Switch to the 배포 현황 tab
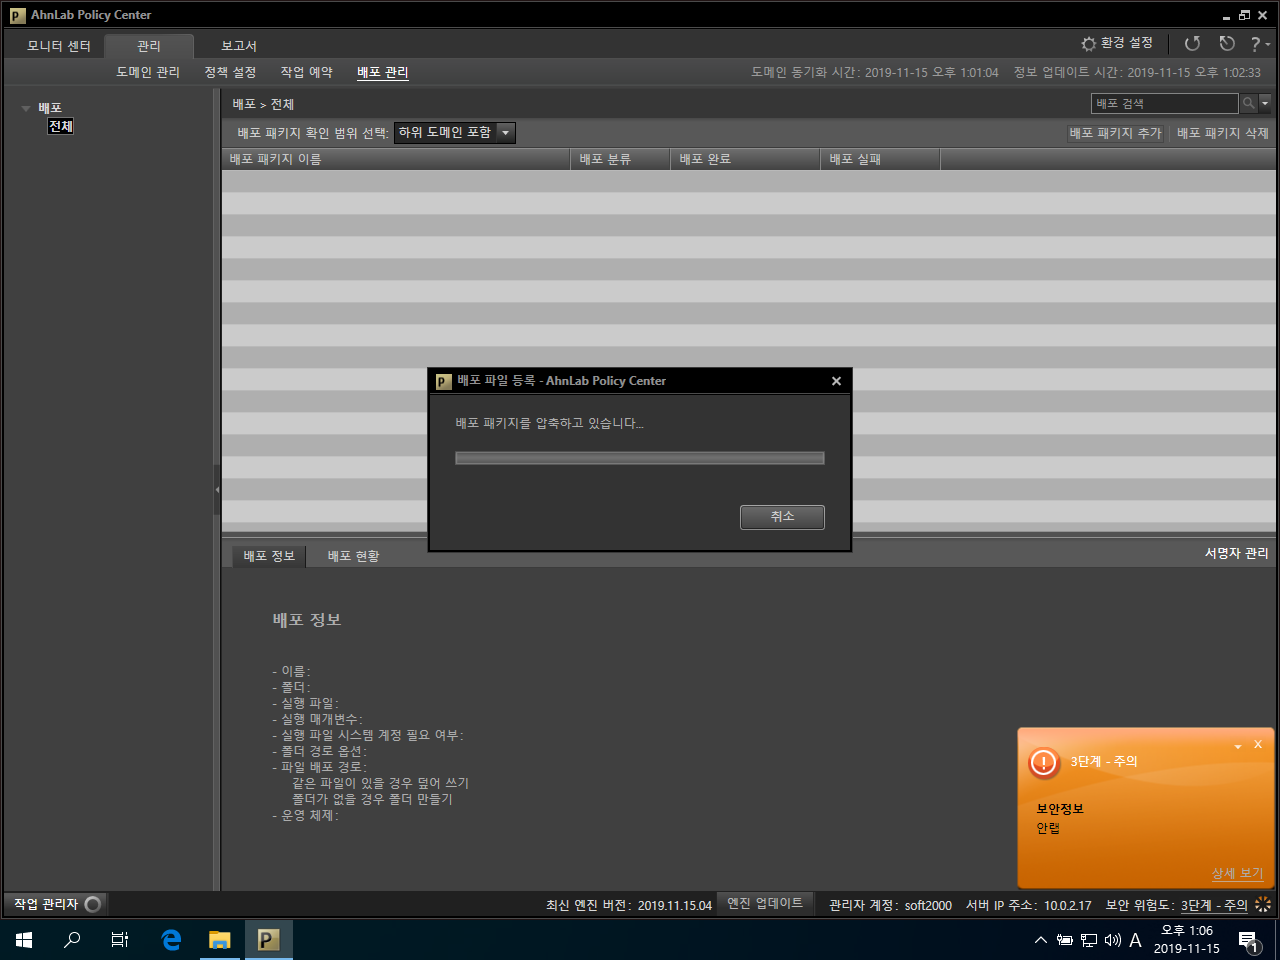 (x=353, y=556)
